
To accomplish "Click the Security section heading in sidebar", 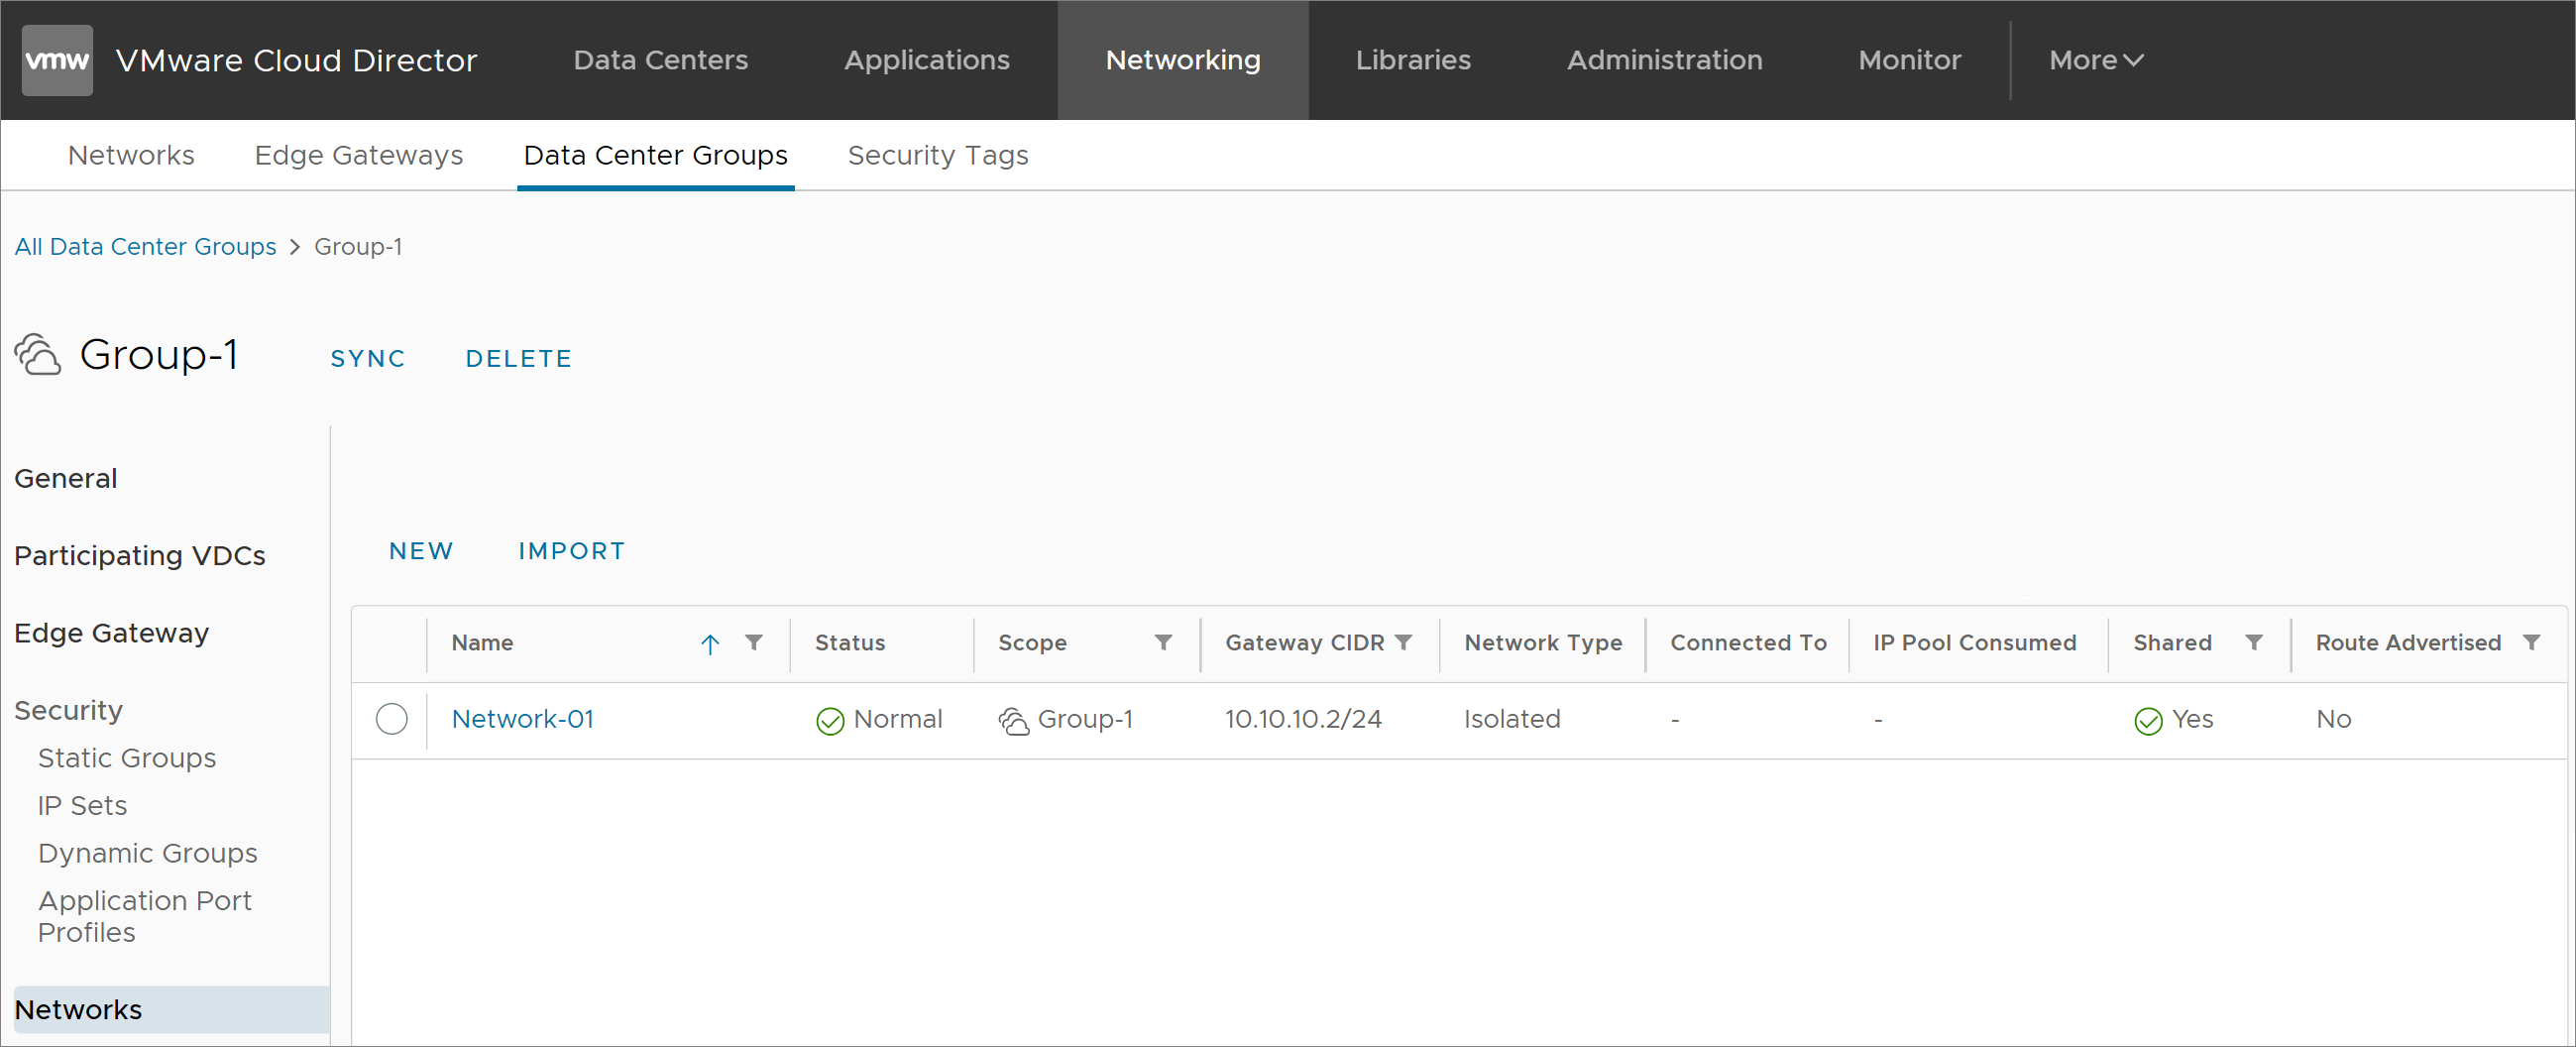I will 68,711.
